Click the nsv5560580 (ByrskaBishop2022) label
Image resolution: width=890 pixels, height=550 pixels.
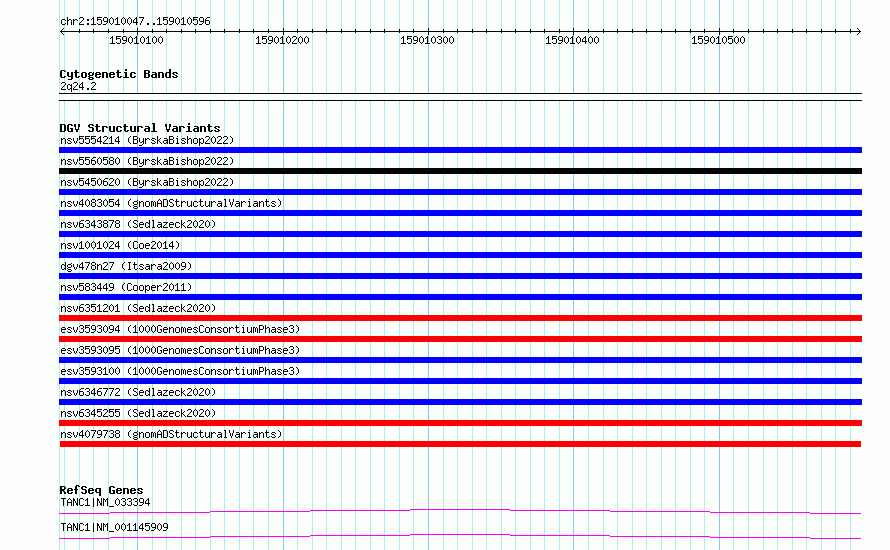point(147,161)
